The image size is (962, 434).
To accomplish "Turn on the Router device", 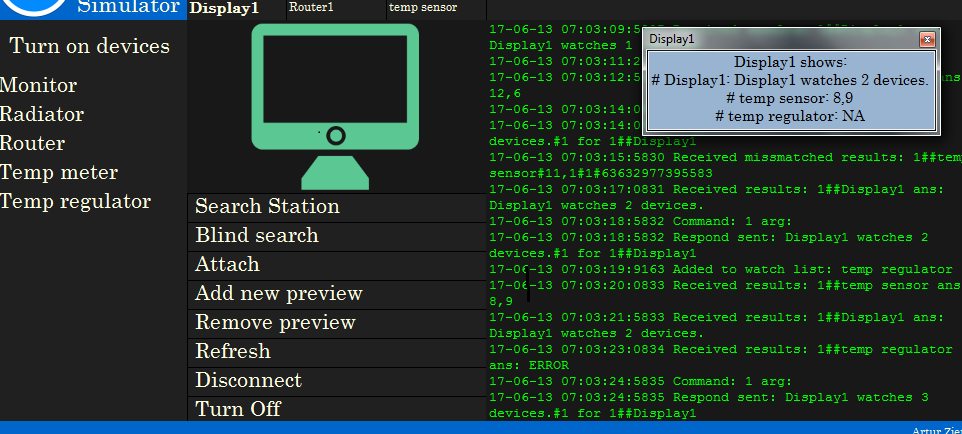I will click(x=33, y=144).
